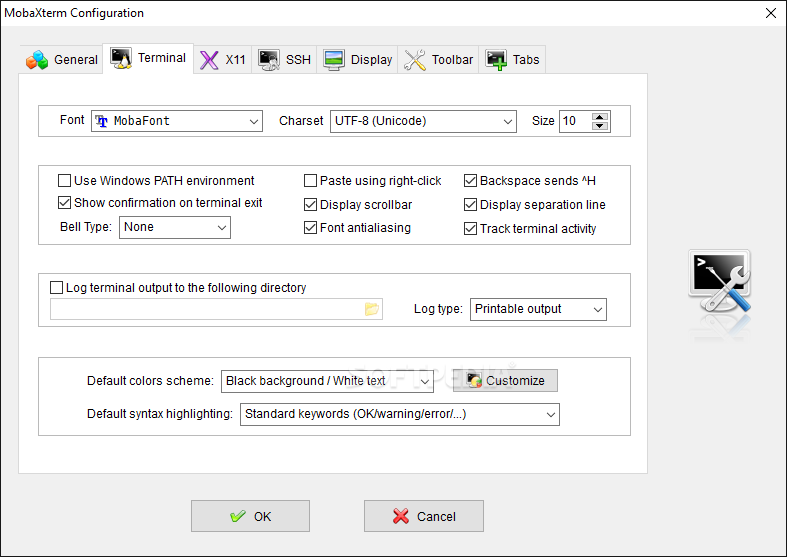This screenshot has width=787, height=557.
Task: Enable Use Windows PATH environment
Action: [x=64, y=181]
